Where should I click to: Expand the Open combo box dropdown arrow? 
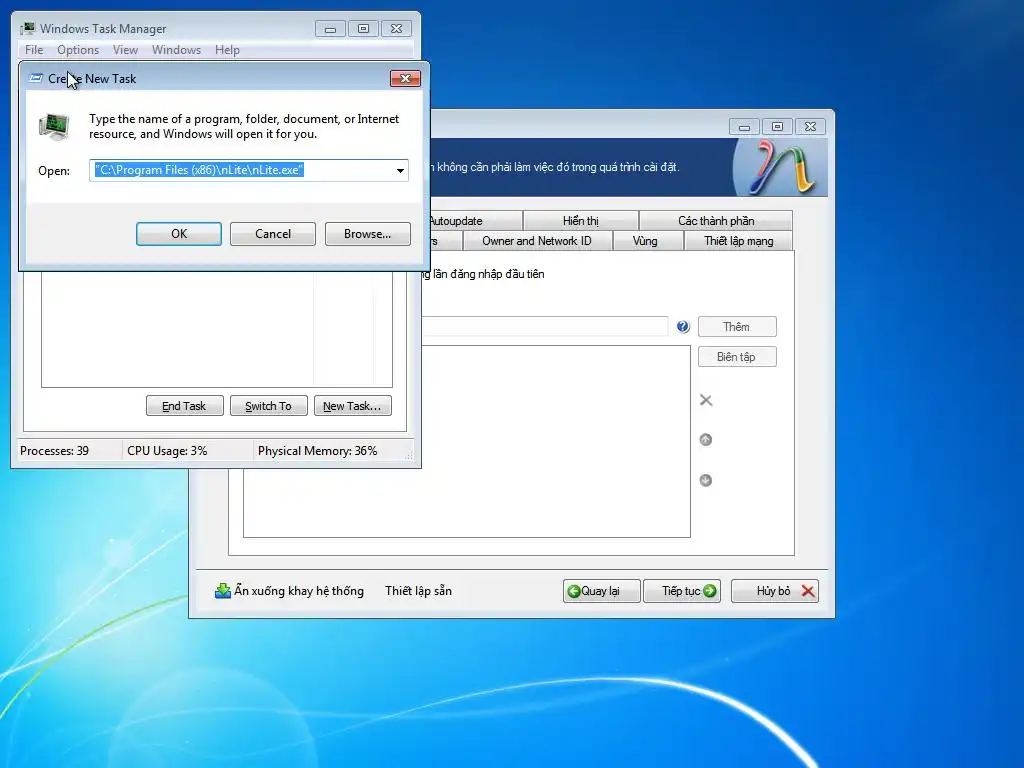pos(400,170)
